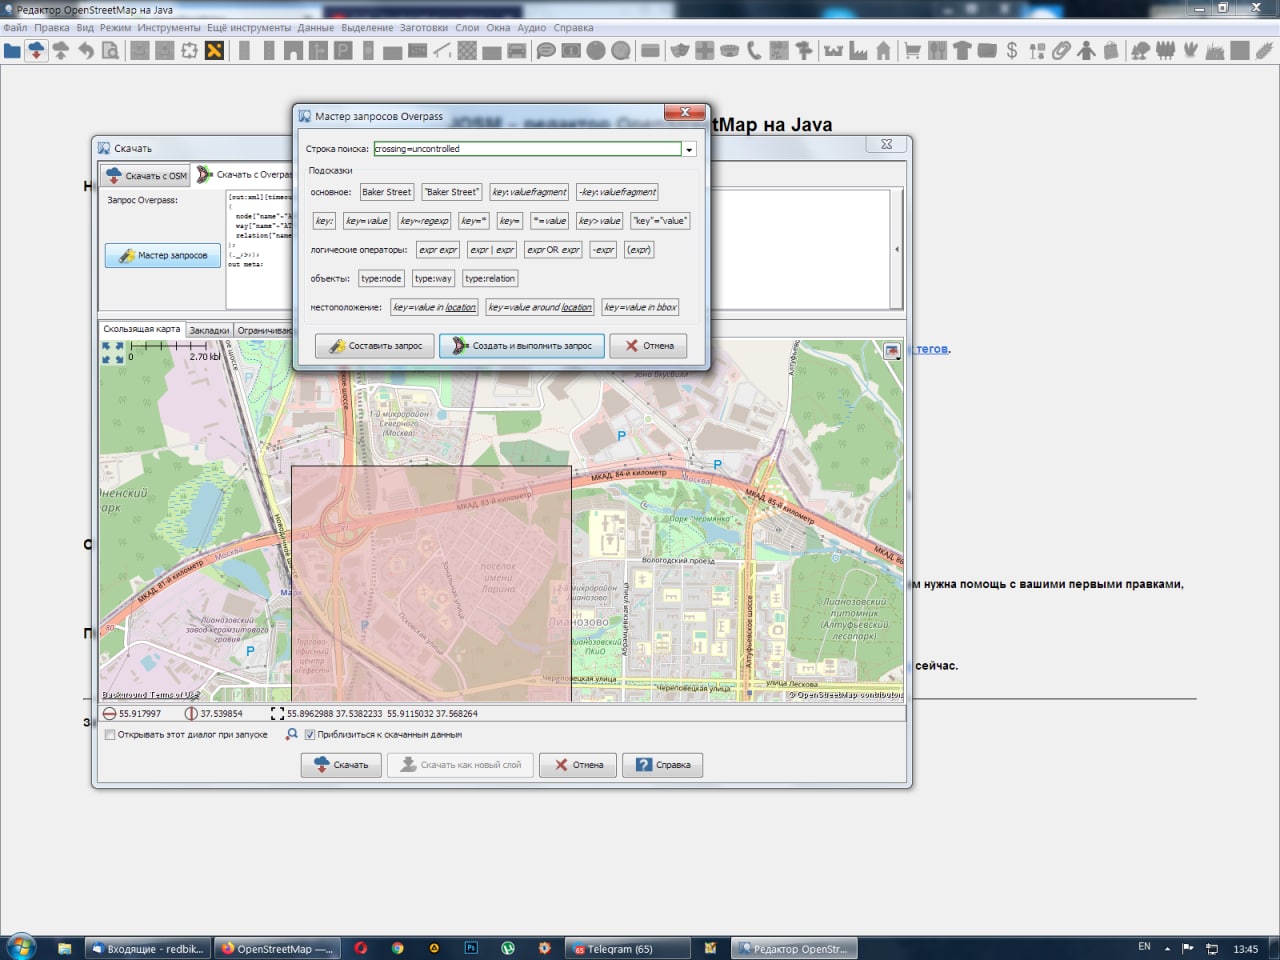Click the search objects magnifier toolbar icon

coord(110,50)
